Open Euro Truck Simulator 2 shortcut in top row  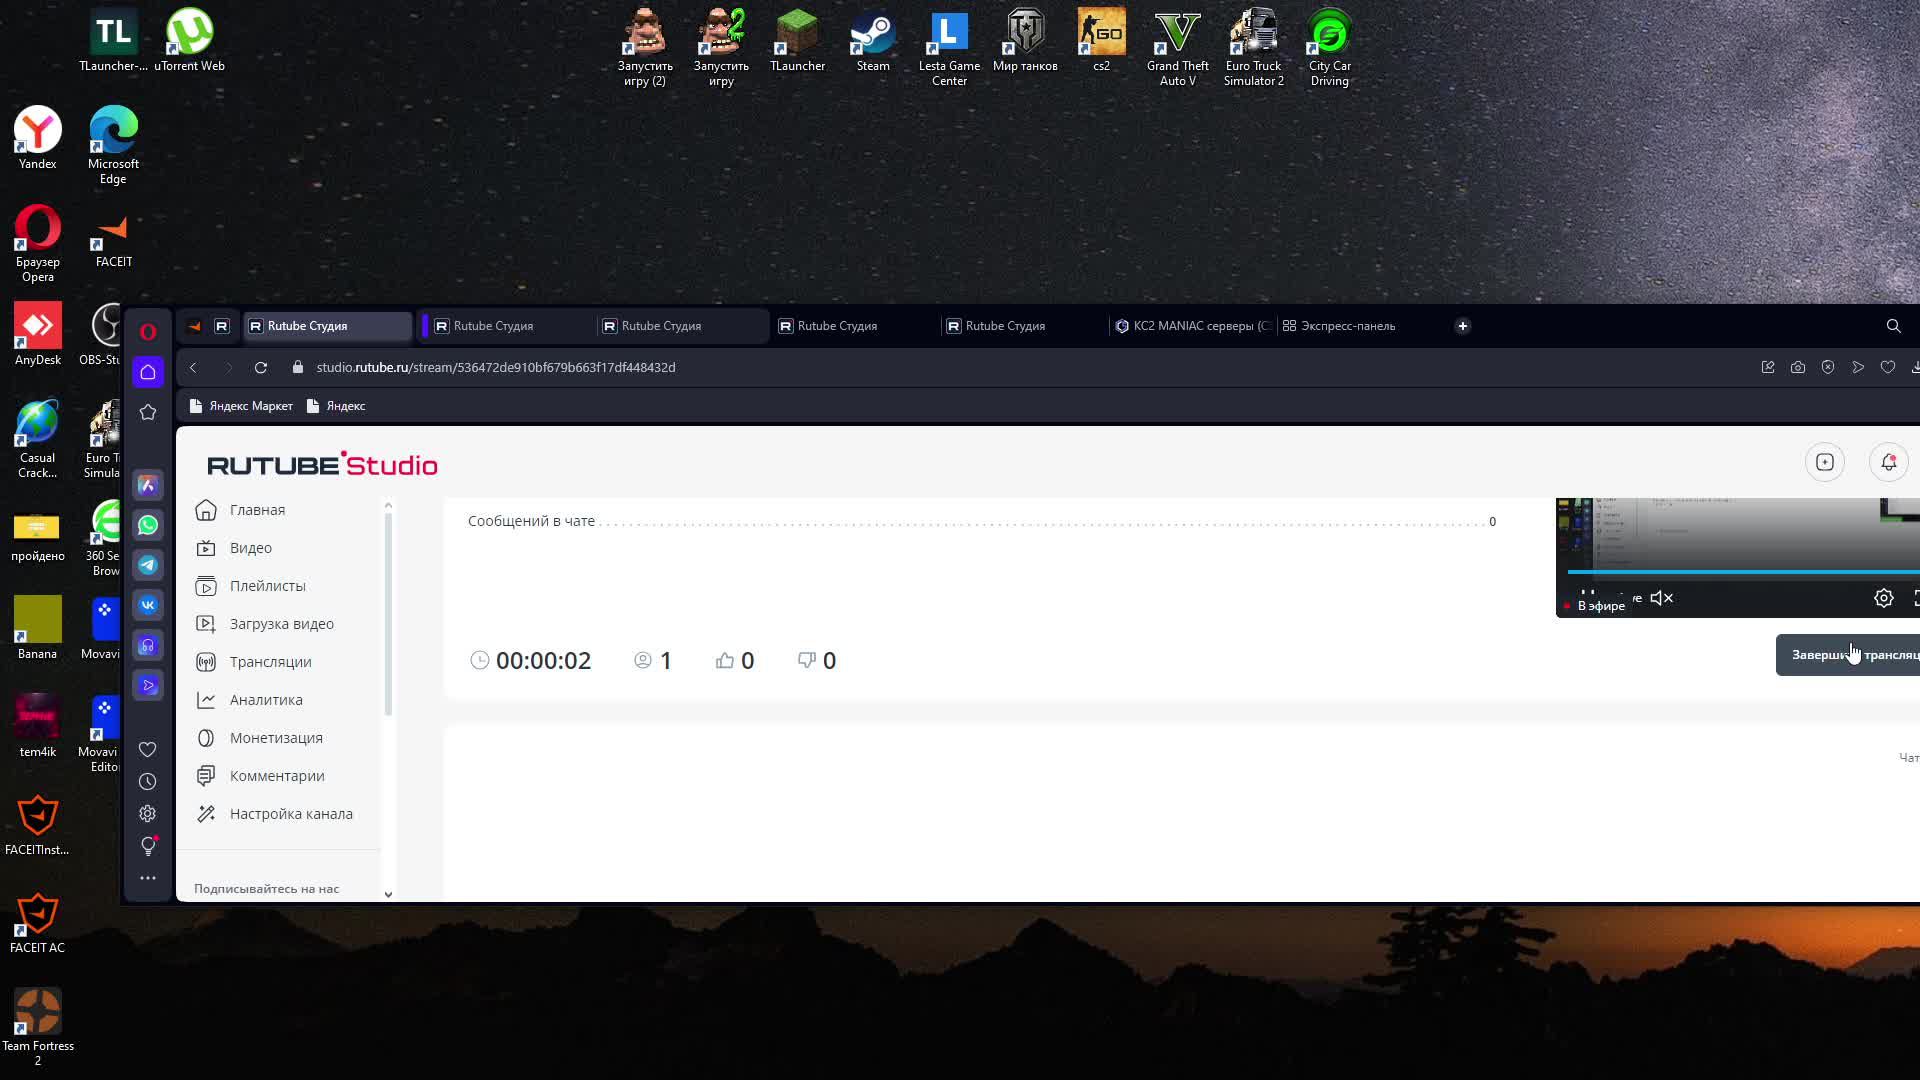[x=1253, y=48]
